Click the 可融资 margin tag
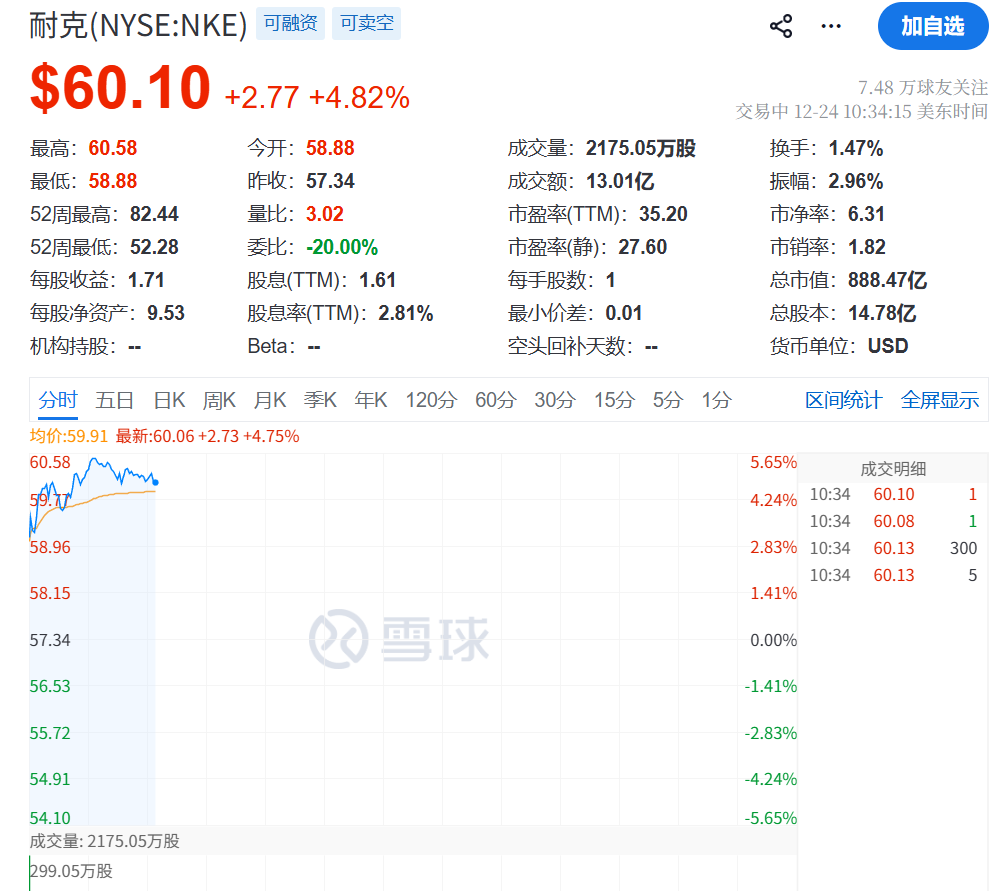This screenshot has width=1008, height=891. (290, 23)
